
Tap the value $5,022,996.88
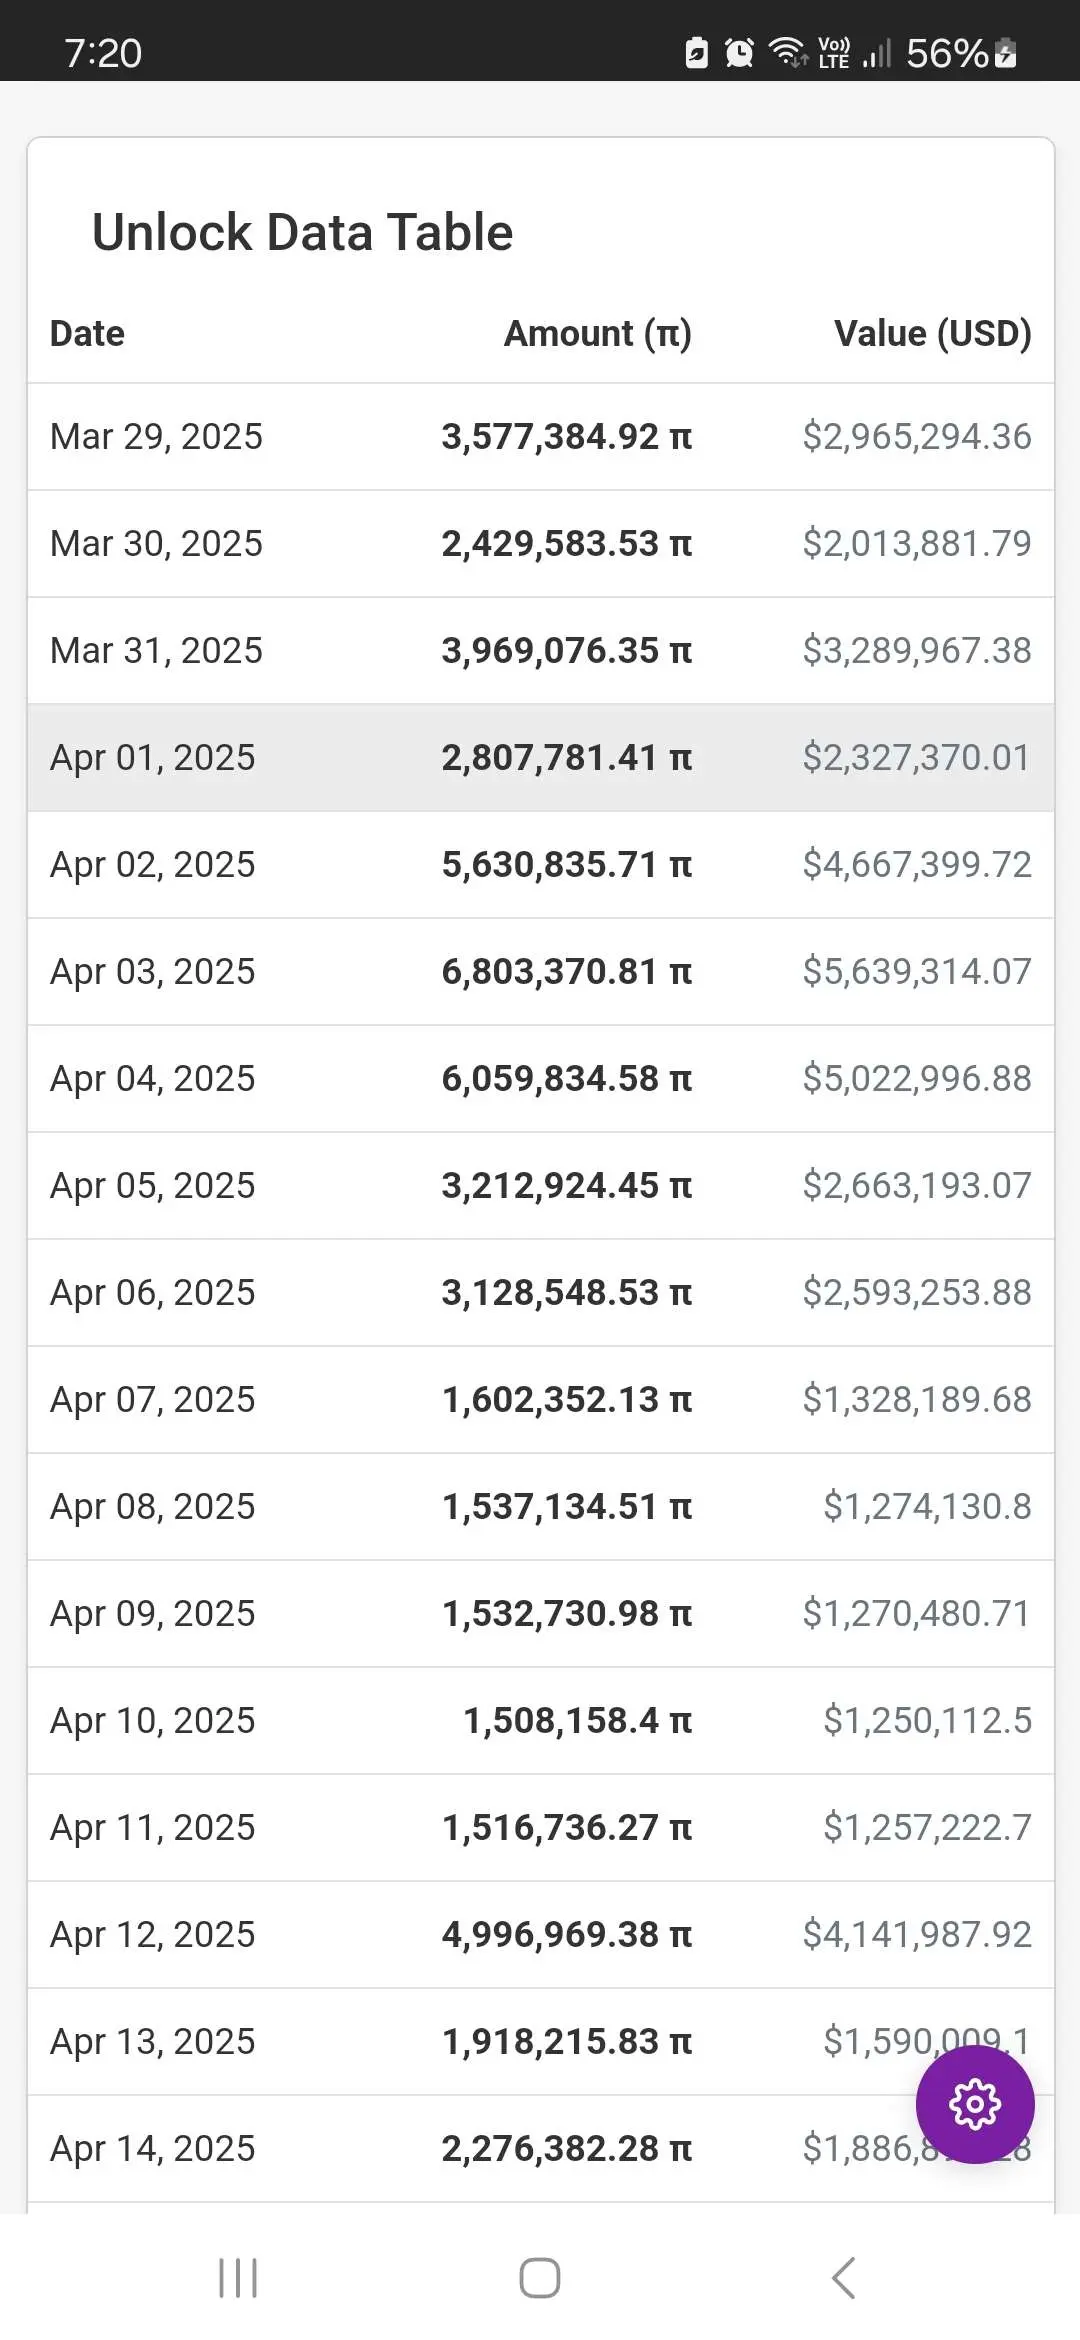pyautogui.click(x=917, y=1079)
